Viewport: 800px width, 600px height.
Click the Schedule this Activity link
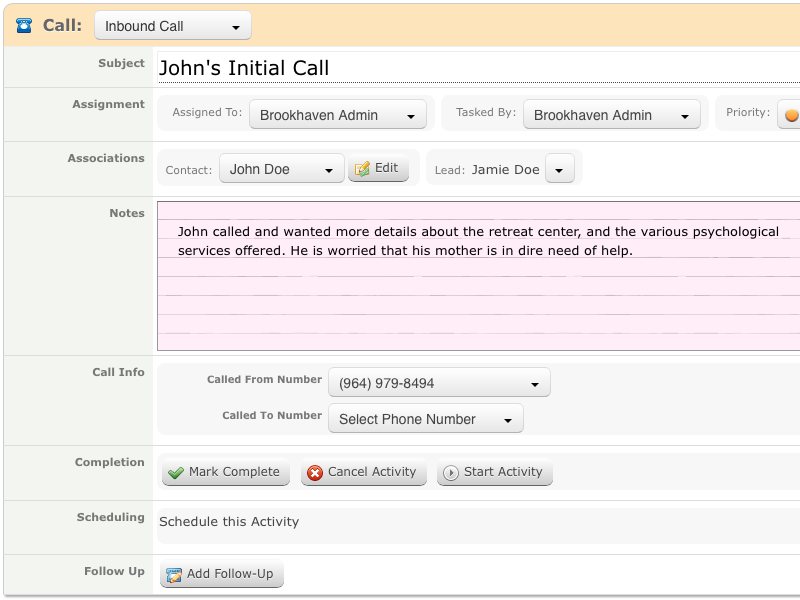229,521
